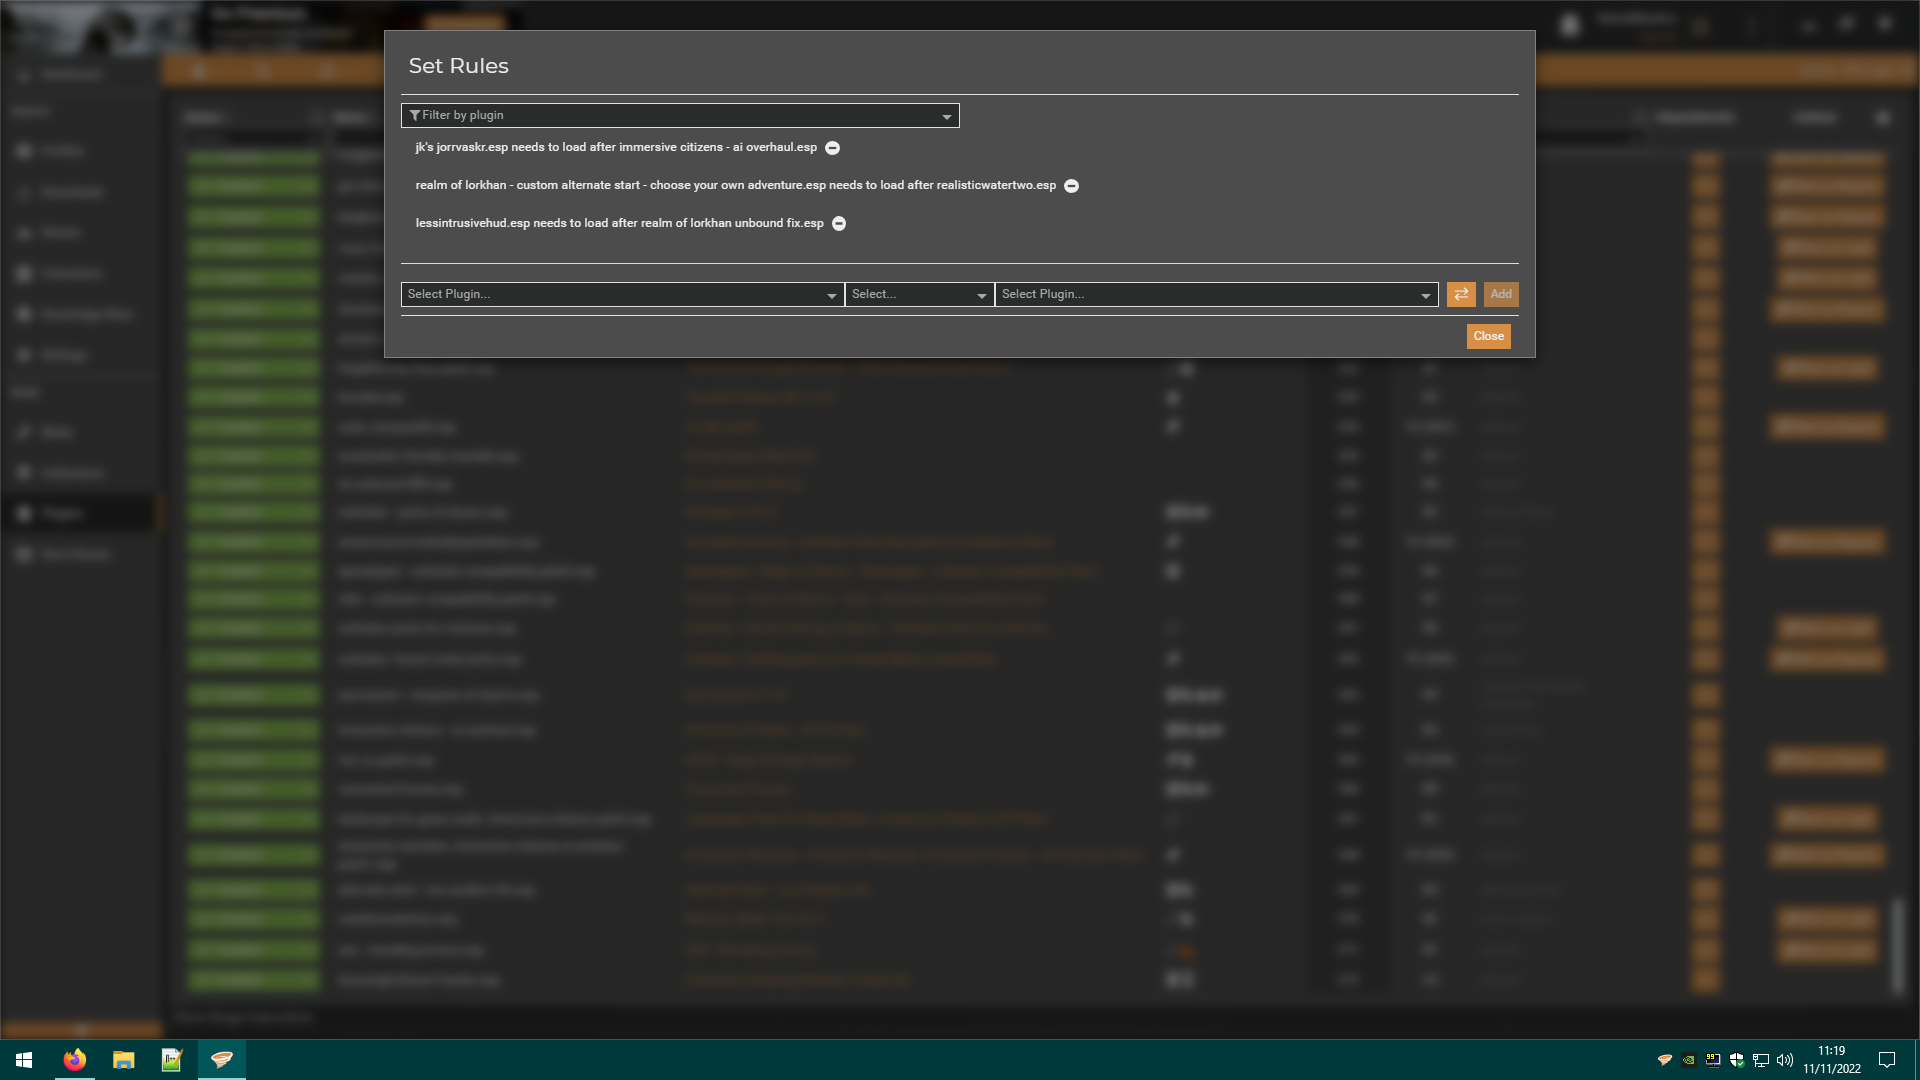Click the lessintrusivehud.esp rule text
This screenshot has width=1920, height=1080.
(619, 224)
